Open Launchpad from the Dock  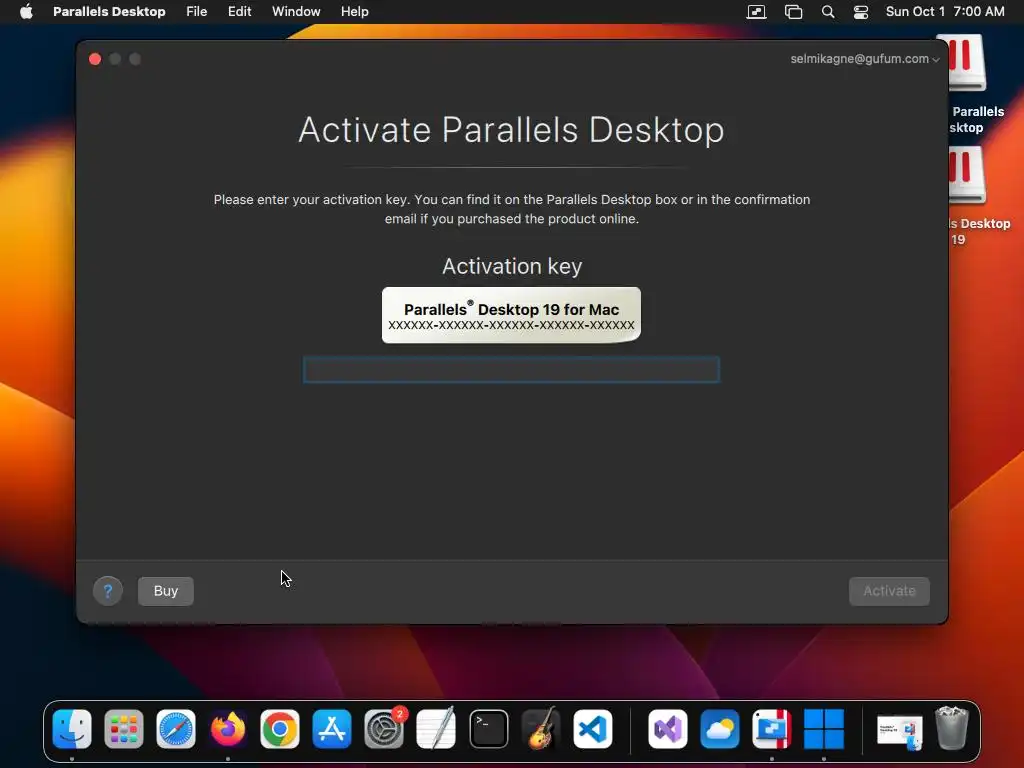coord(123,729)
